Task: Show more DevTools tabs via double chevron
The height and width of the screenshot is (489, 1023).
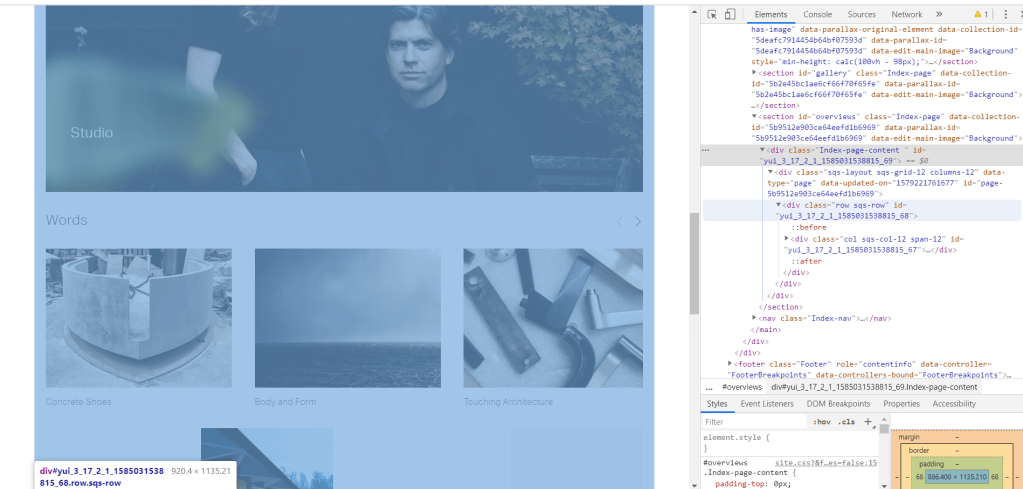Action: [x=939, y=15]
